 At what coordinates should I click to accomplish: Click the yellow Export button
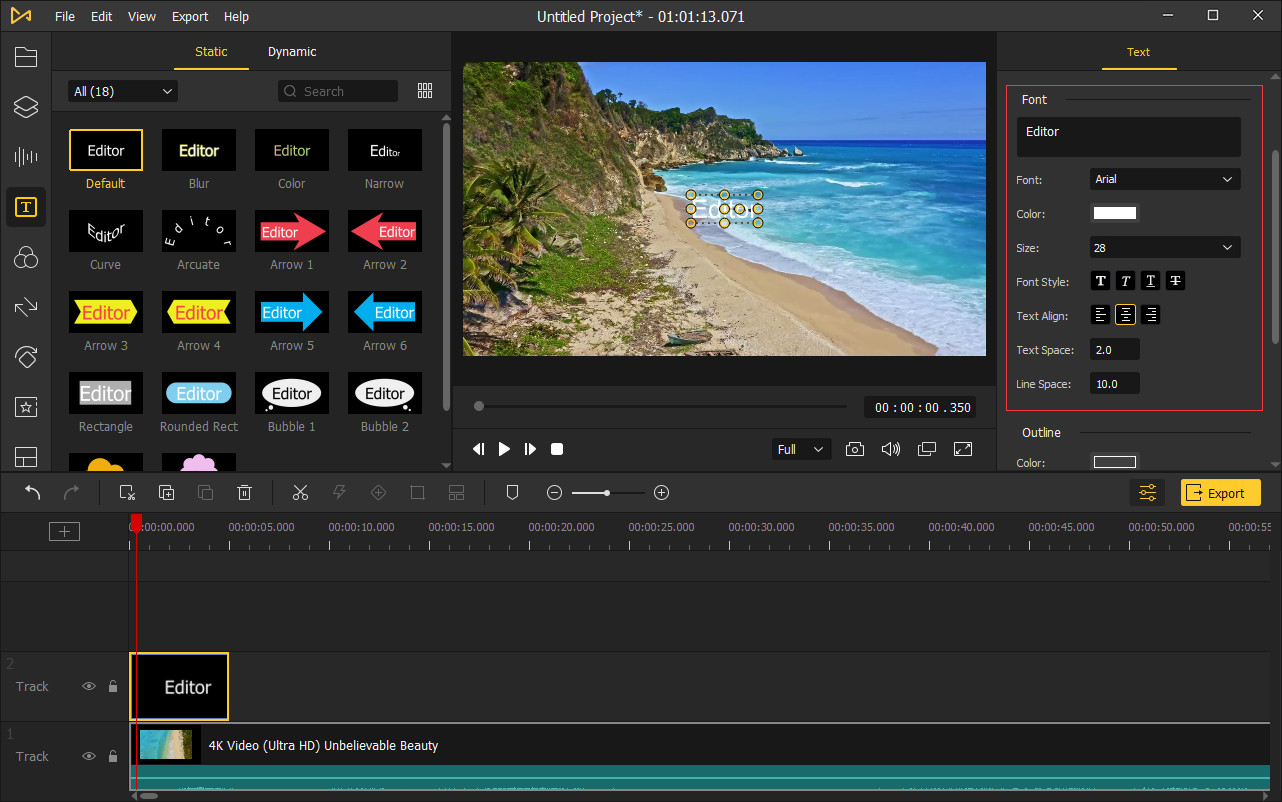(1220, 492)
